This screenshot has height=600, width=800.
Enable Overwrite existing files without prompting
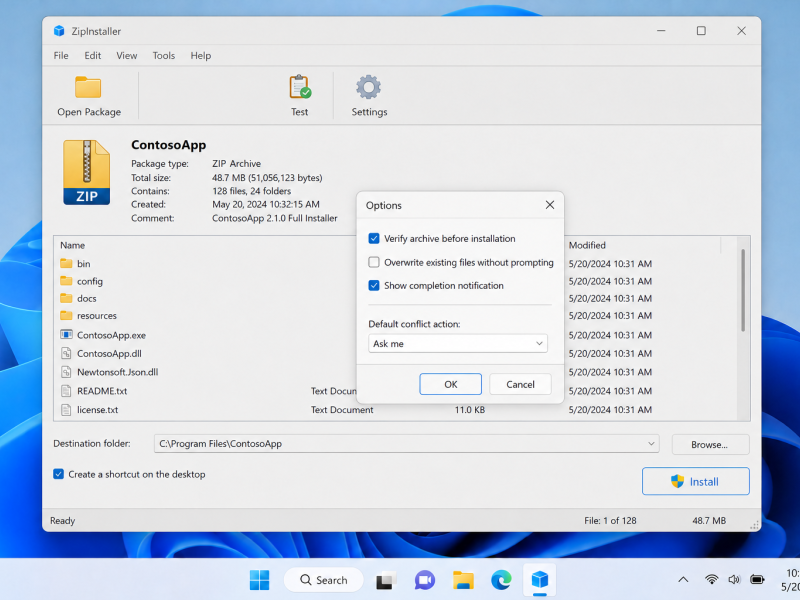[x=374, y=262]
